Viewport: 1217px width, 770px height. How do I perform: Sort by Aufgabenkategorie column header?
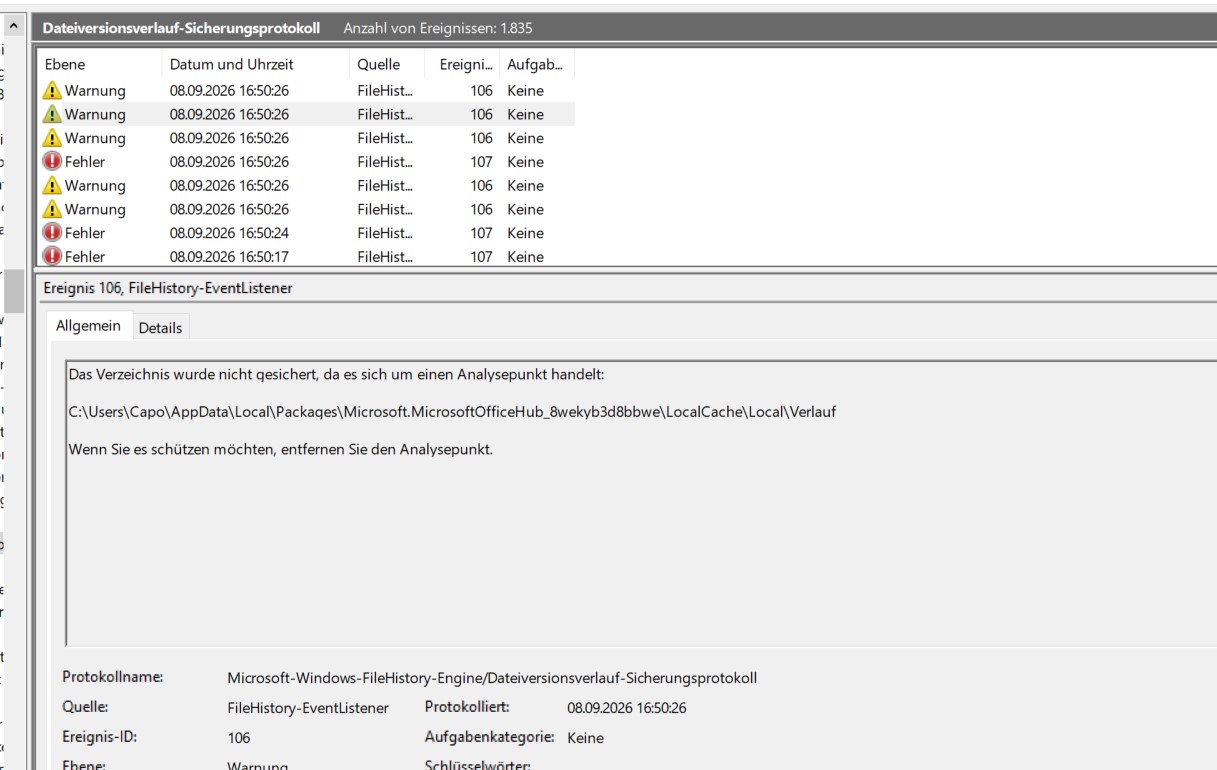click(537, 64)
